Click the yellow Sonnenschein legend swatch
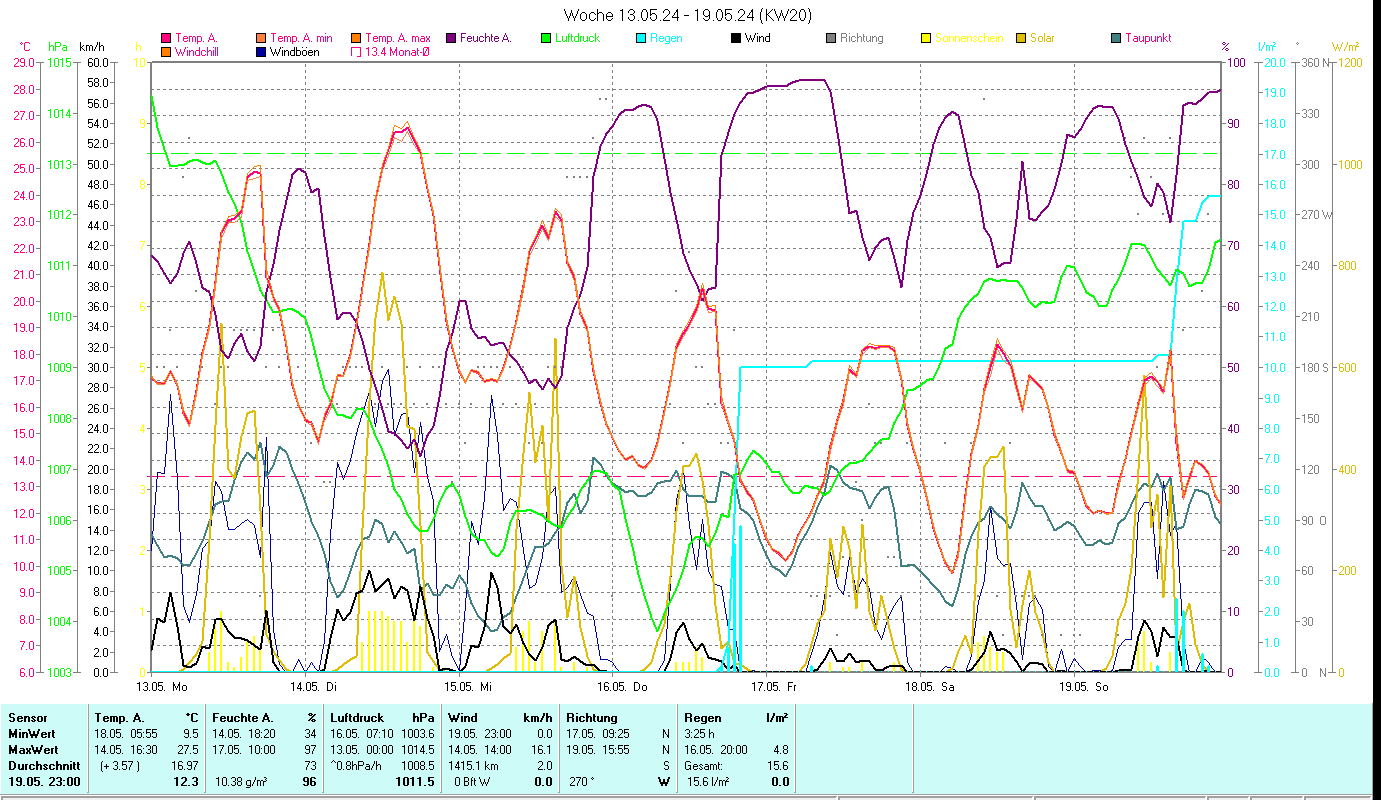 point(927,38)
